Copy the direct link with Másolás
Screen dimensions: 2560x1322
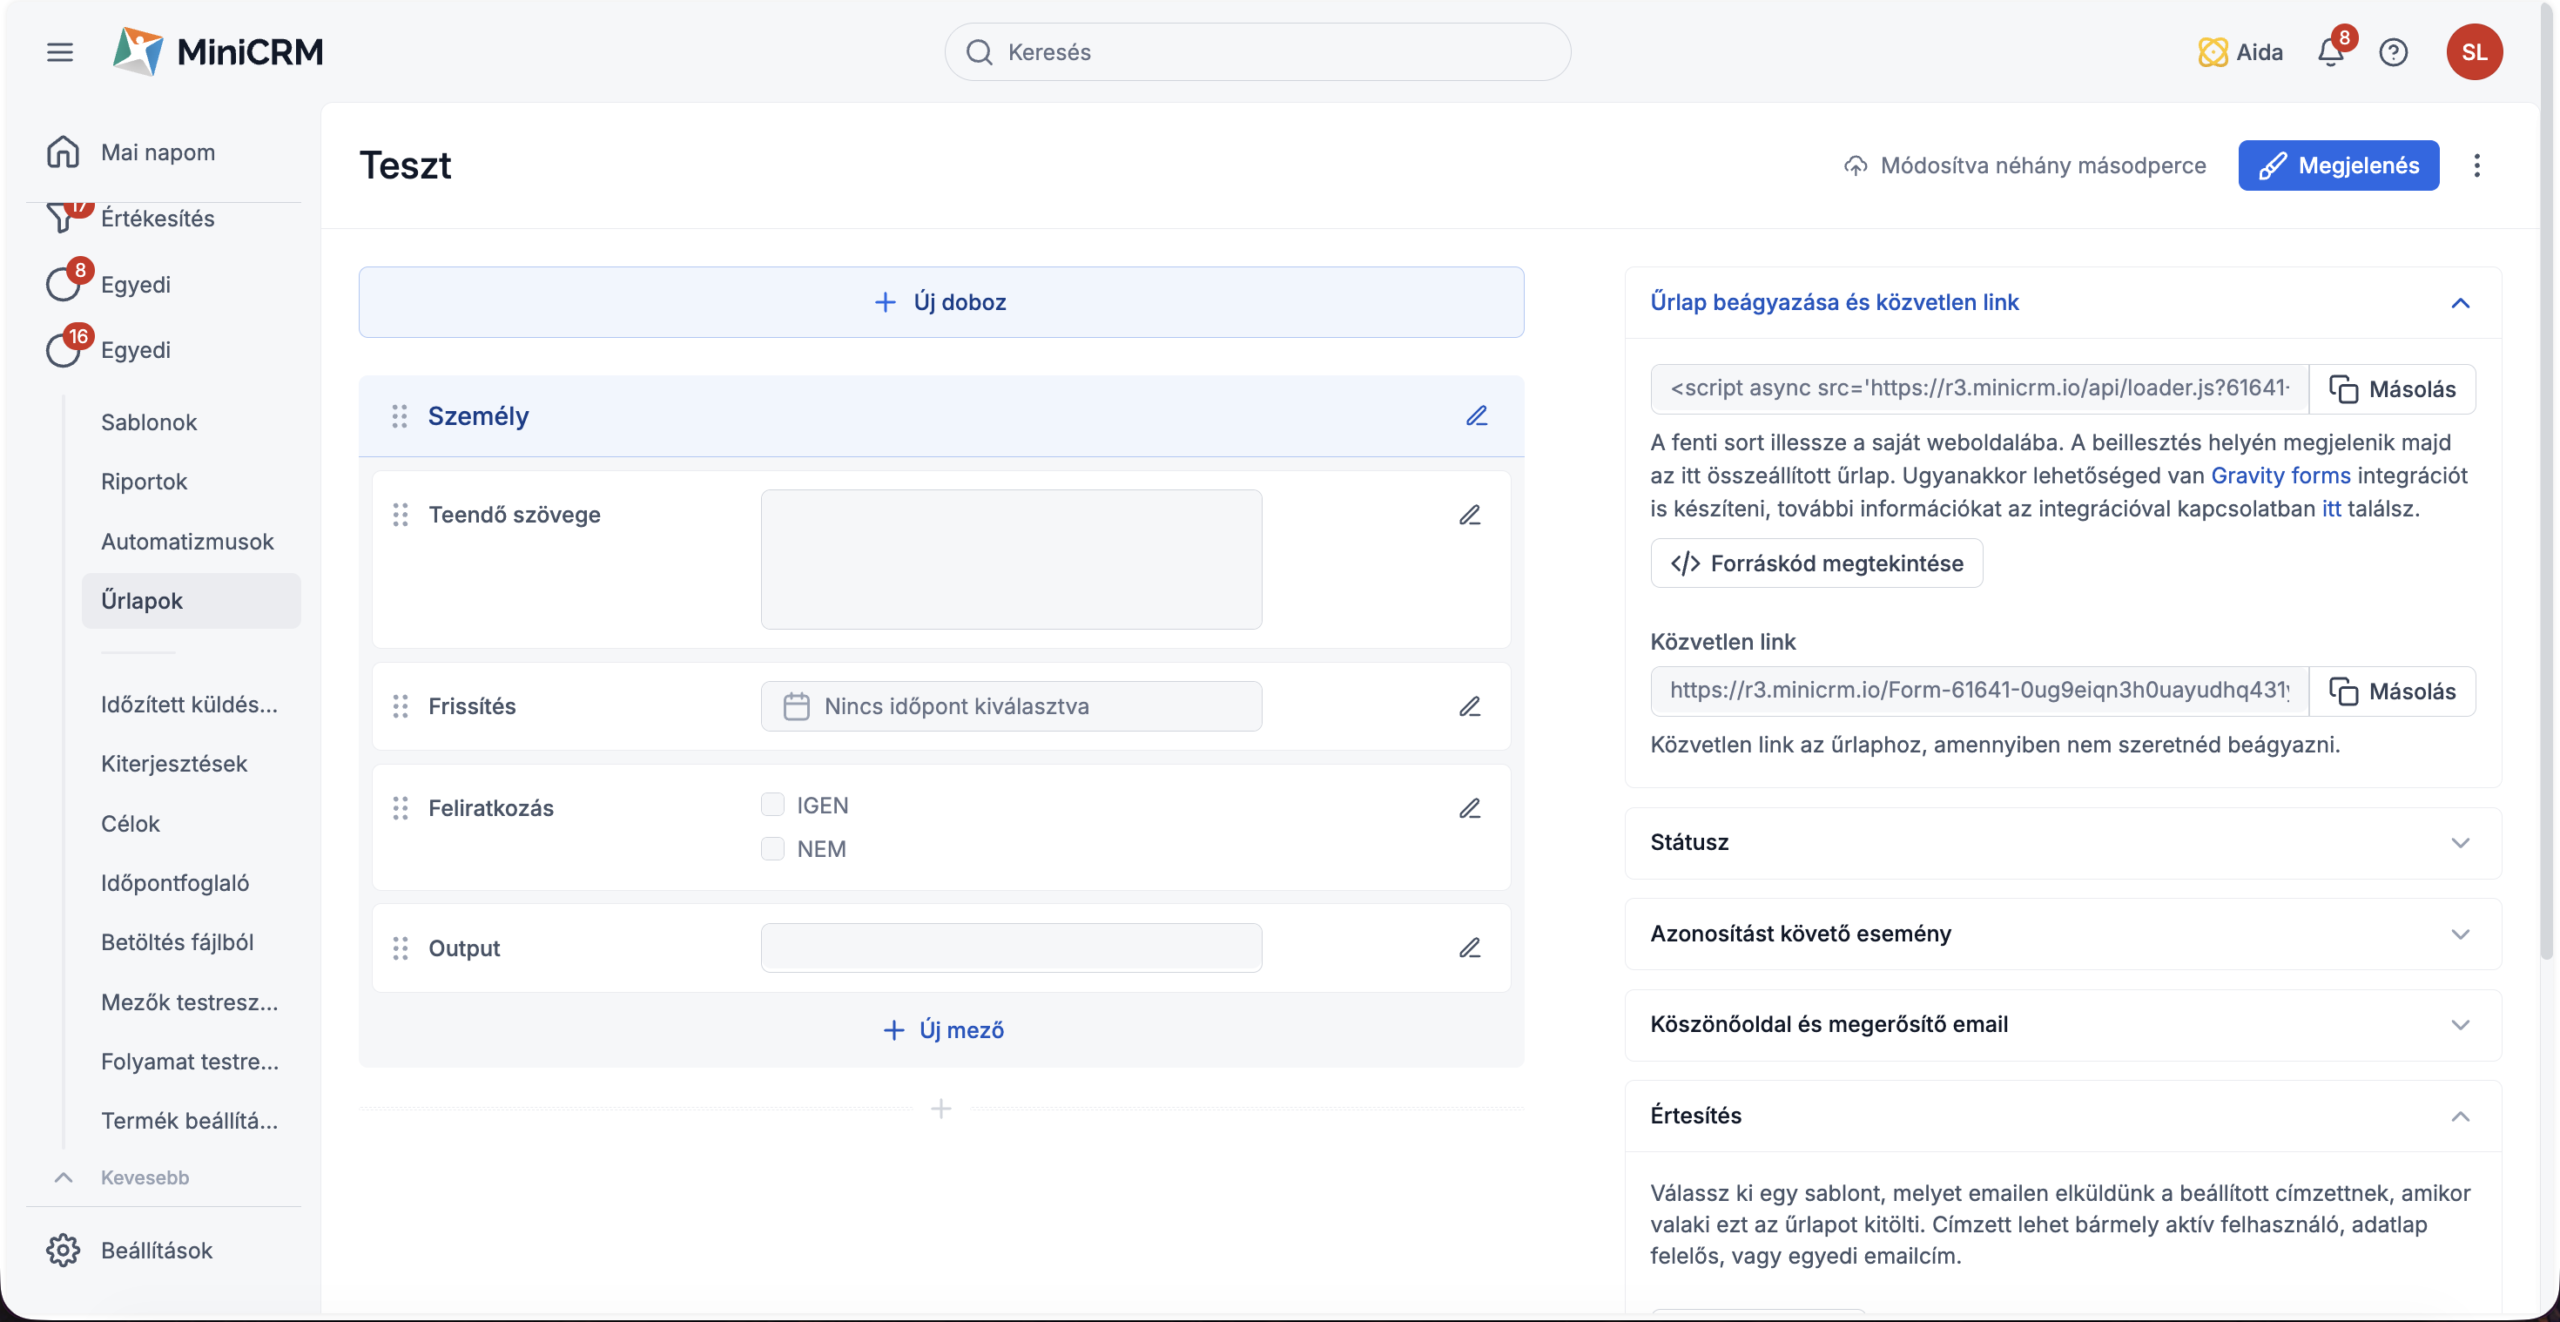[2392, 691]
